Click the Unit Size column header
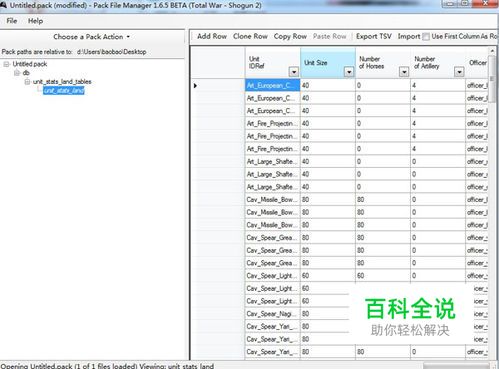499x369 pixels. coord(328,63)
